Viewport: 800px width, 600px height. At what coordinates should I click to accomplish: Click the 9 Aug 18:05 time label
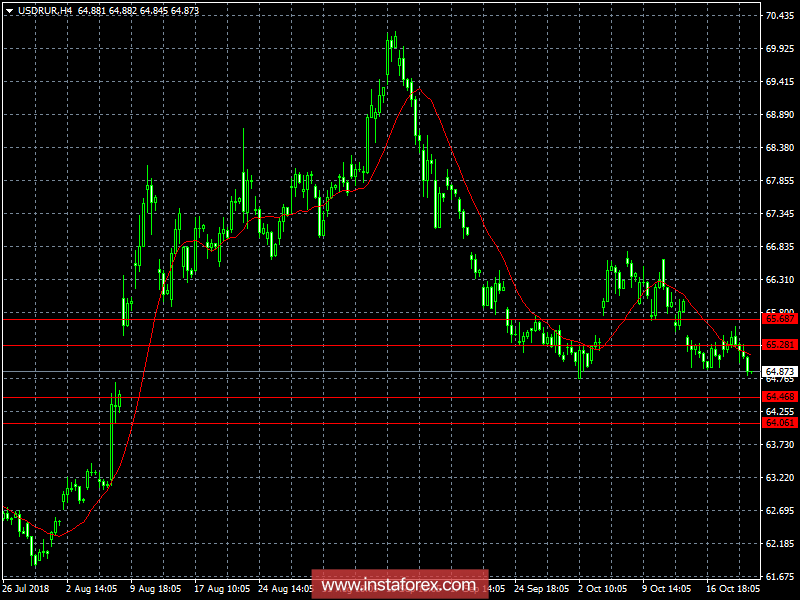pyautogui.click(x=158, y=590)
